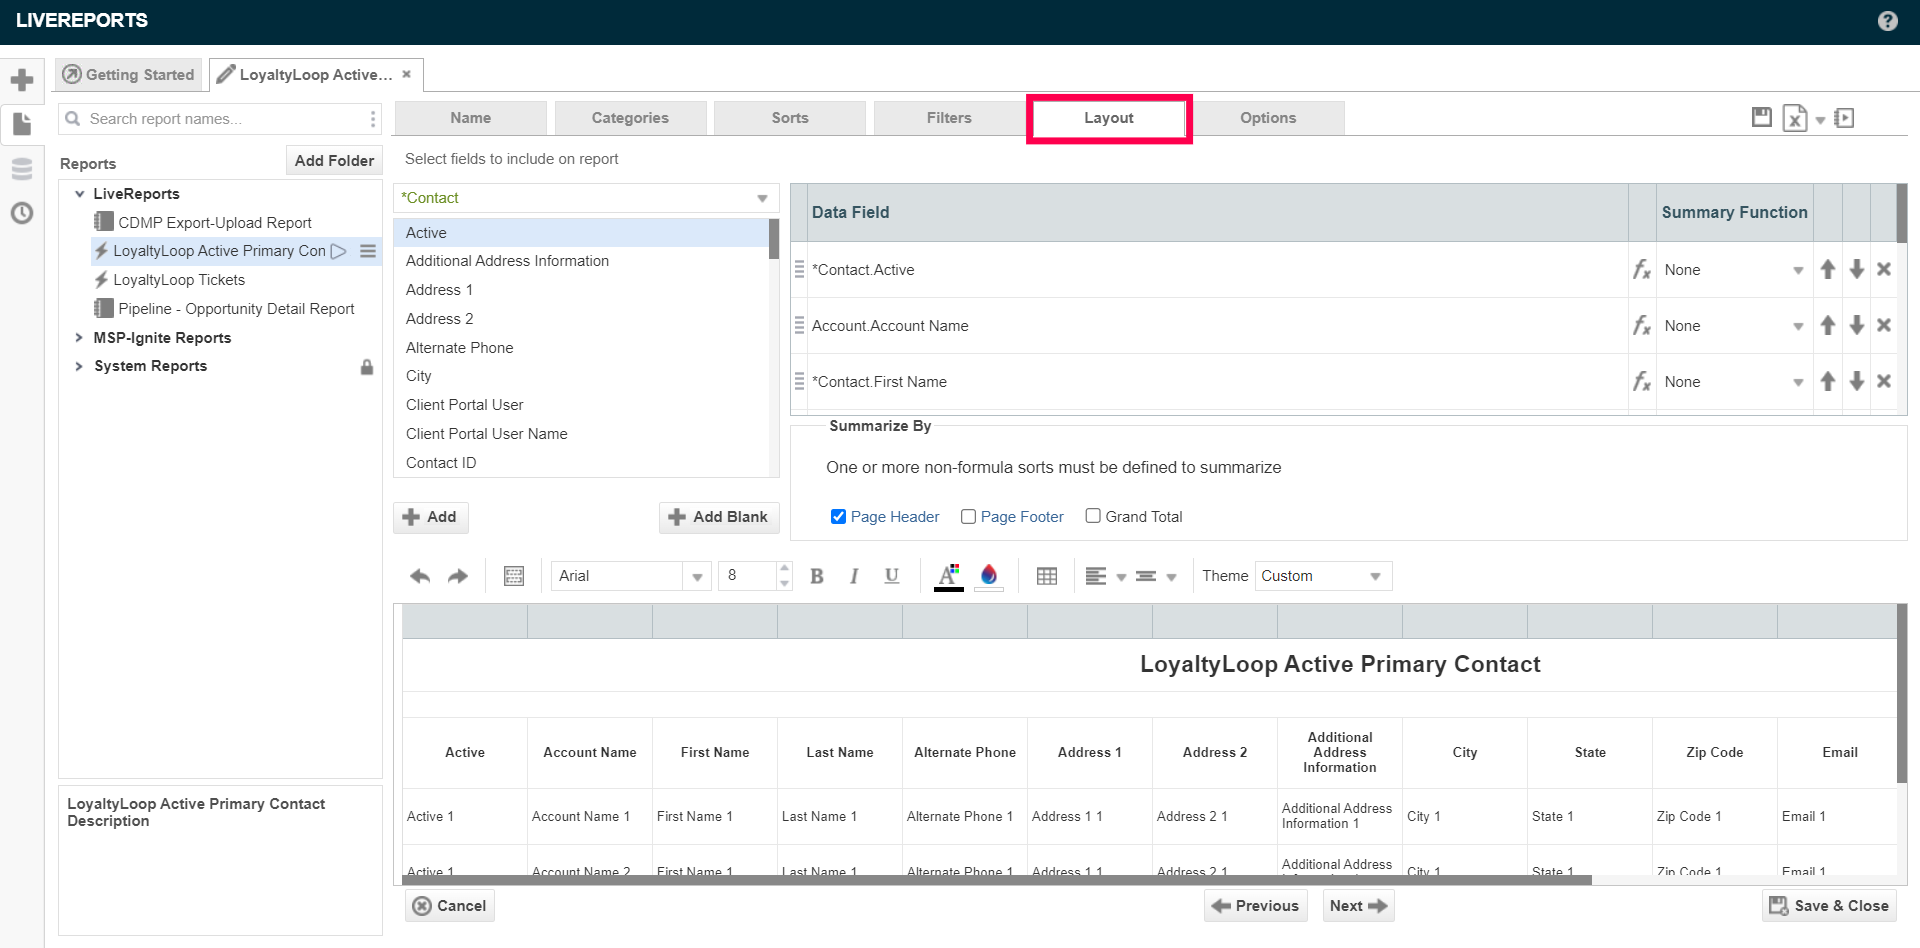Remove the *Contact.Active field
The image size is (1920, 948).
point(1884,269)
